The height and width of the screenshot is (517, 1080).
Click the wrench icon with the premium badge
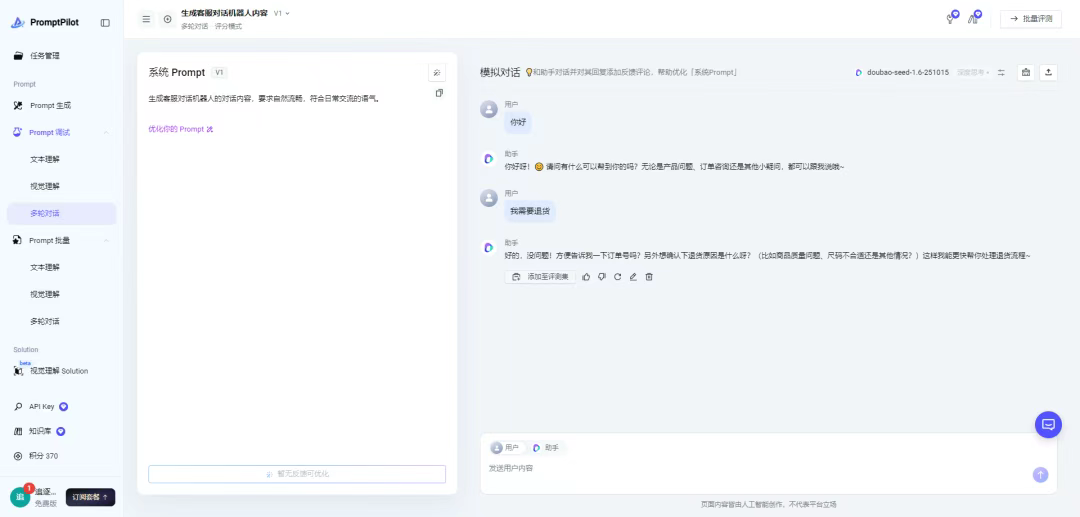click(951, 18)
